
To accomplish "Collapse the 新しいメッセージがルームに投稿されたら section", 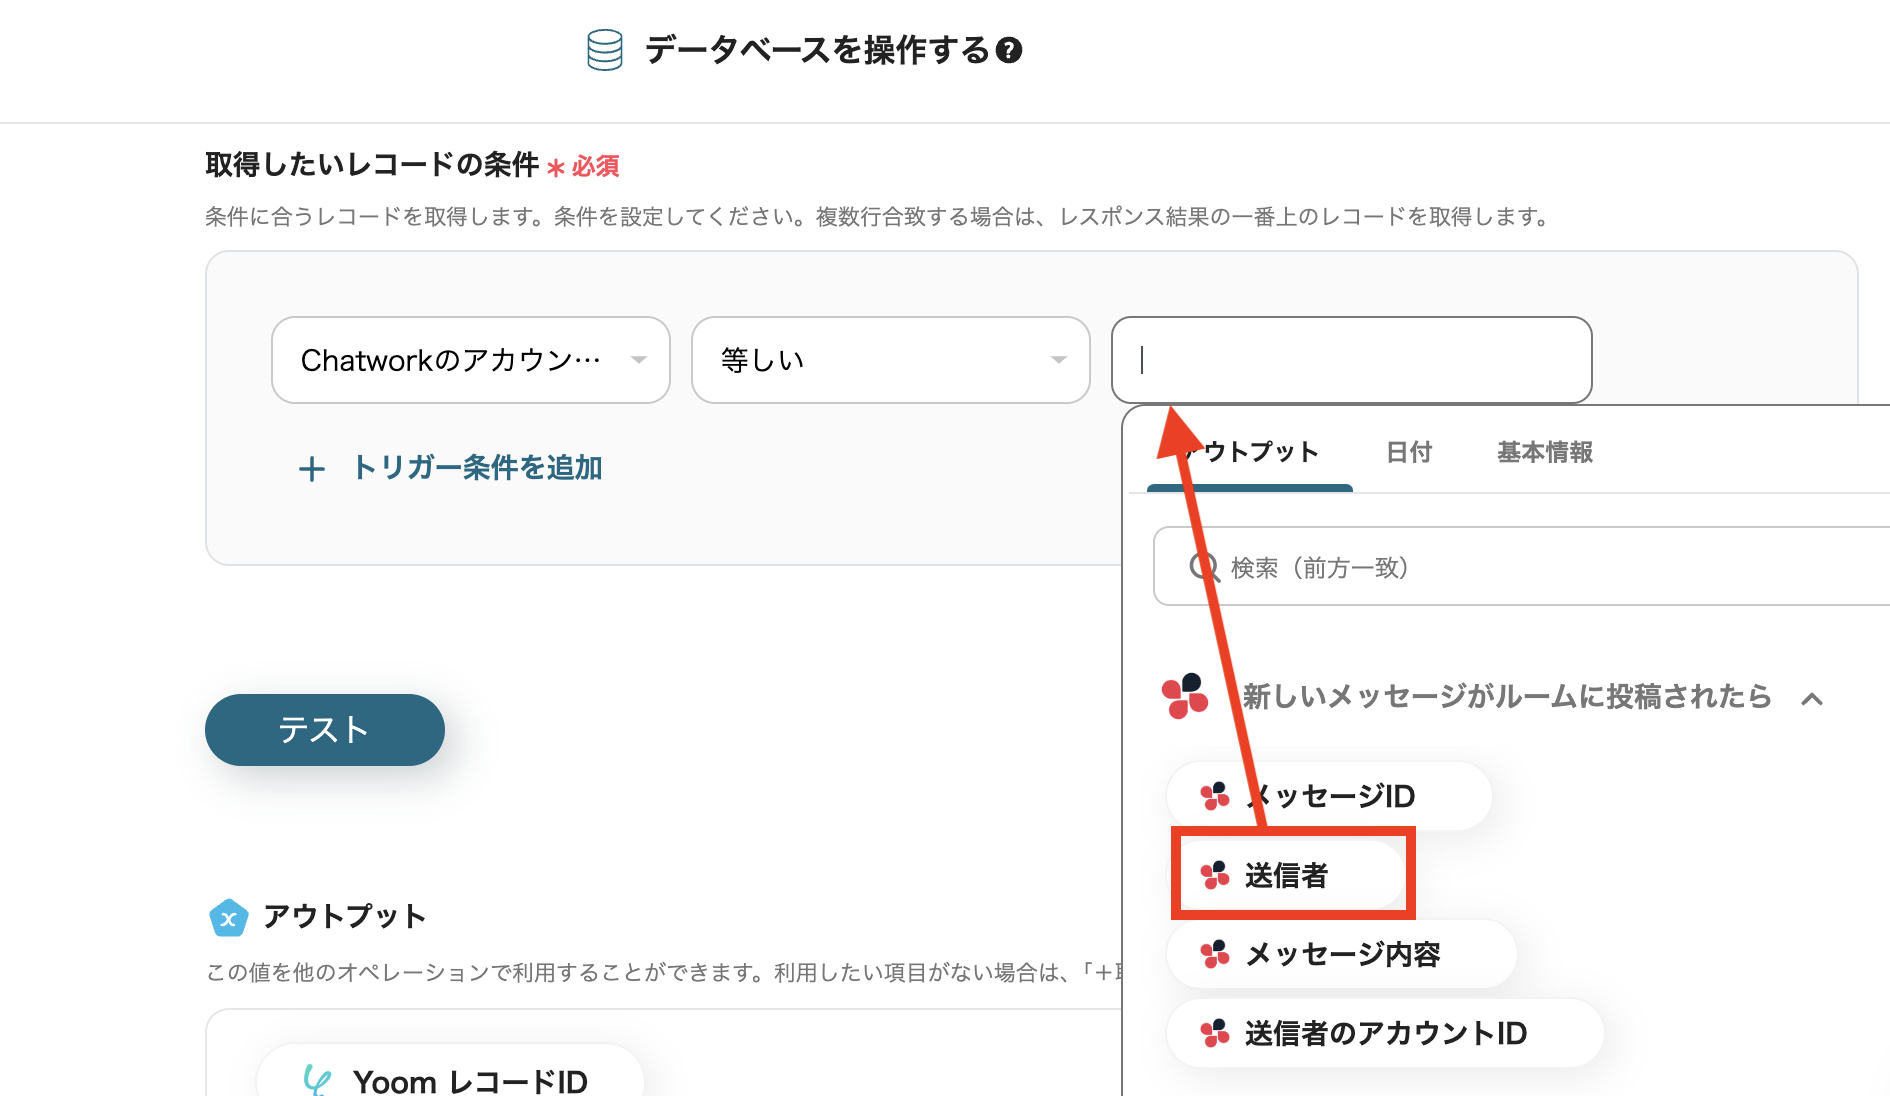I will point(1812,698).
